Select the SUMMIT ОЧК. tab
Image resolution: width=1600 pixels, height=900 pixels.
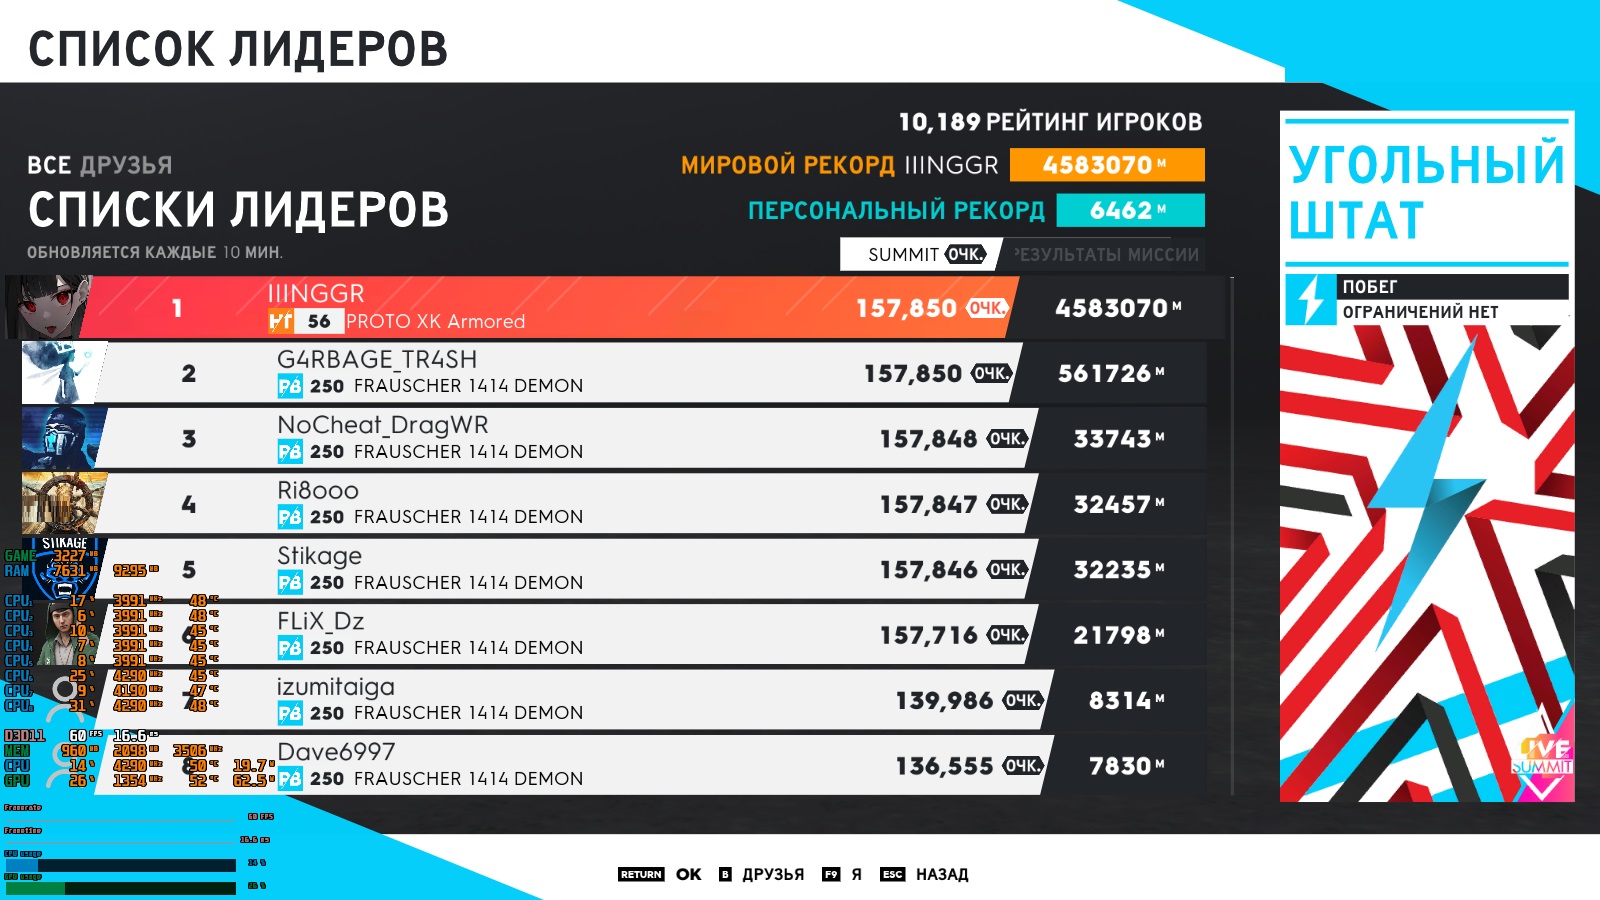click(x=925, y=254)
